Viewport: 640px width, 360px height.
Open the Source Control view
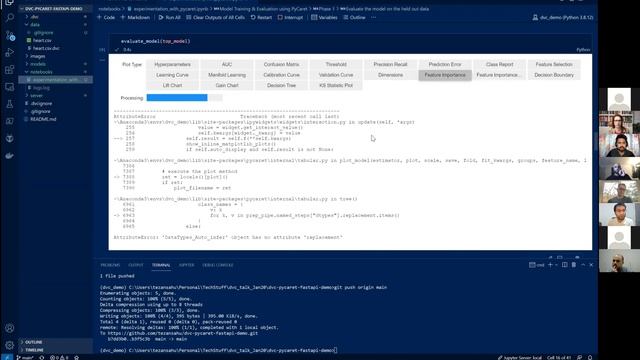[x=9, y=35]
